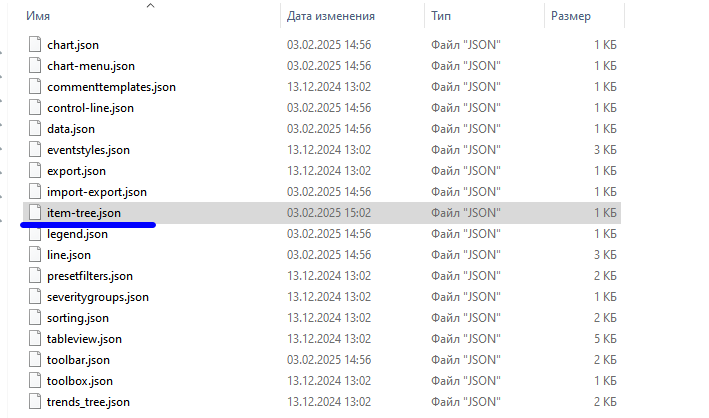Viewport: 709px width, 418px height.
Task: Select the chart-menu.json file name
Action: 90,66
